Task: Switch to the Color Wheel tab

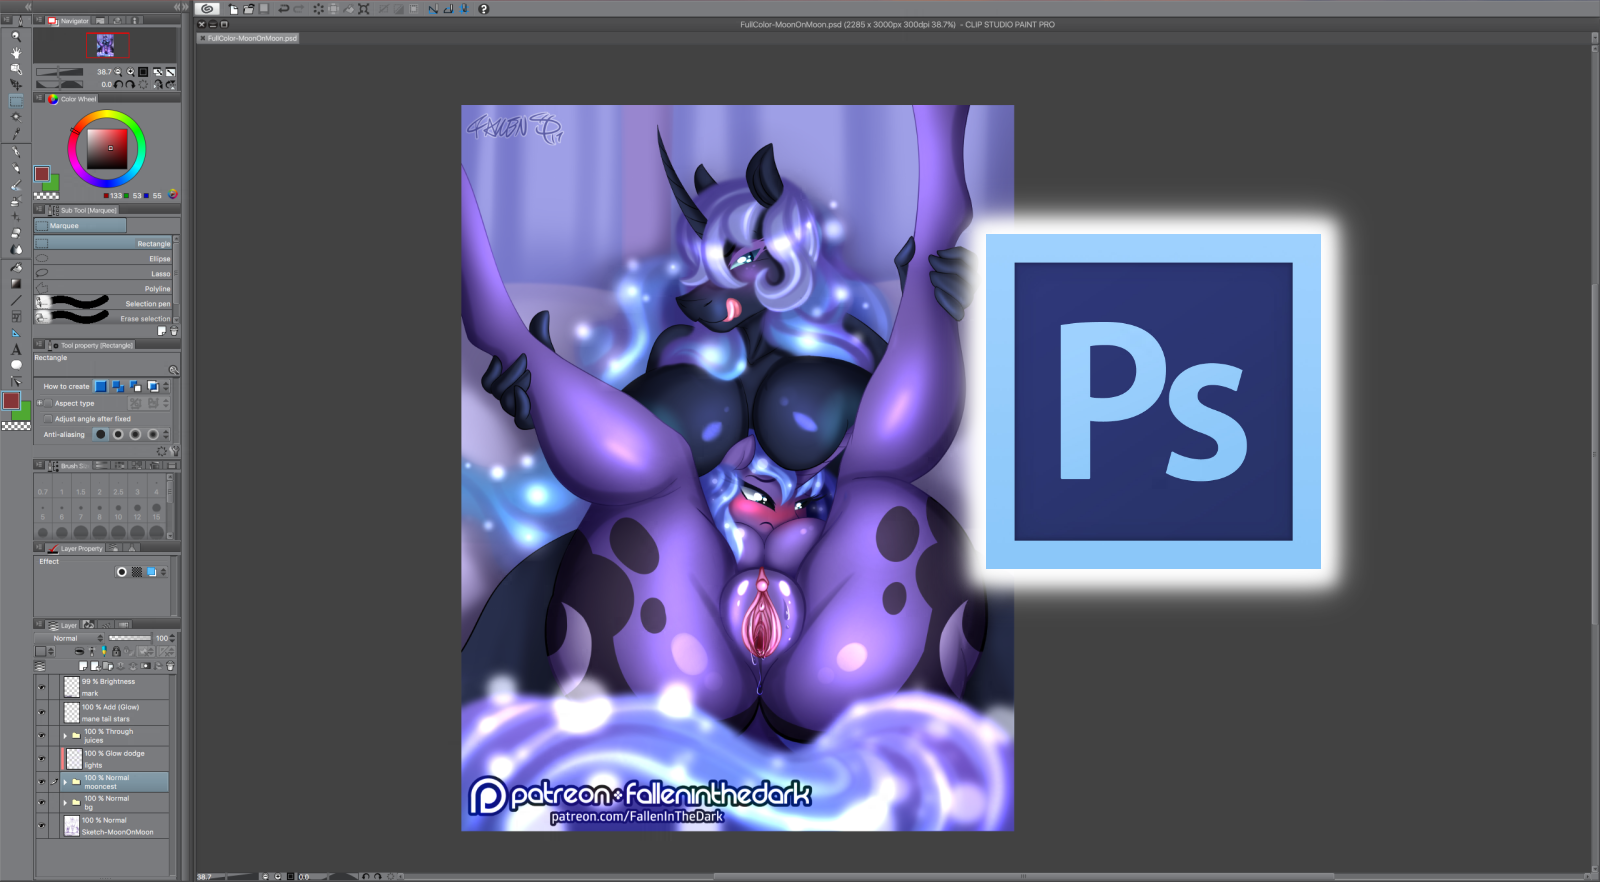Action: [73, 99]
